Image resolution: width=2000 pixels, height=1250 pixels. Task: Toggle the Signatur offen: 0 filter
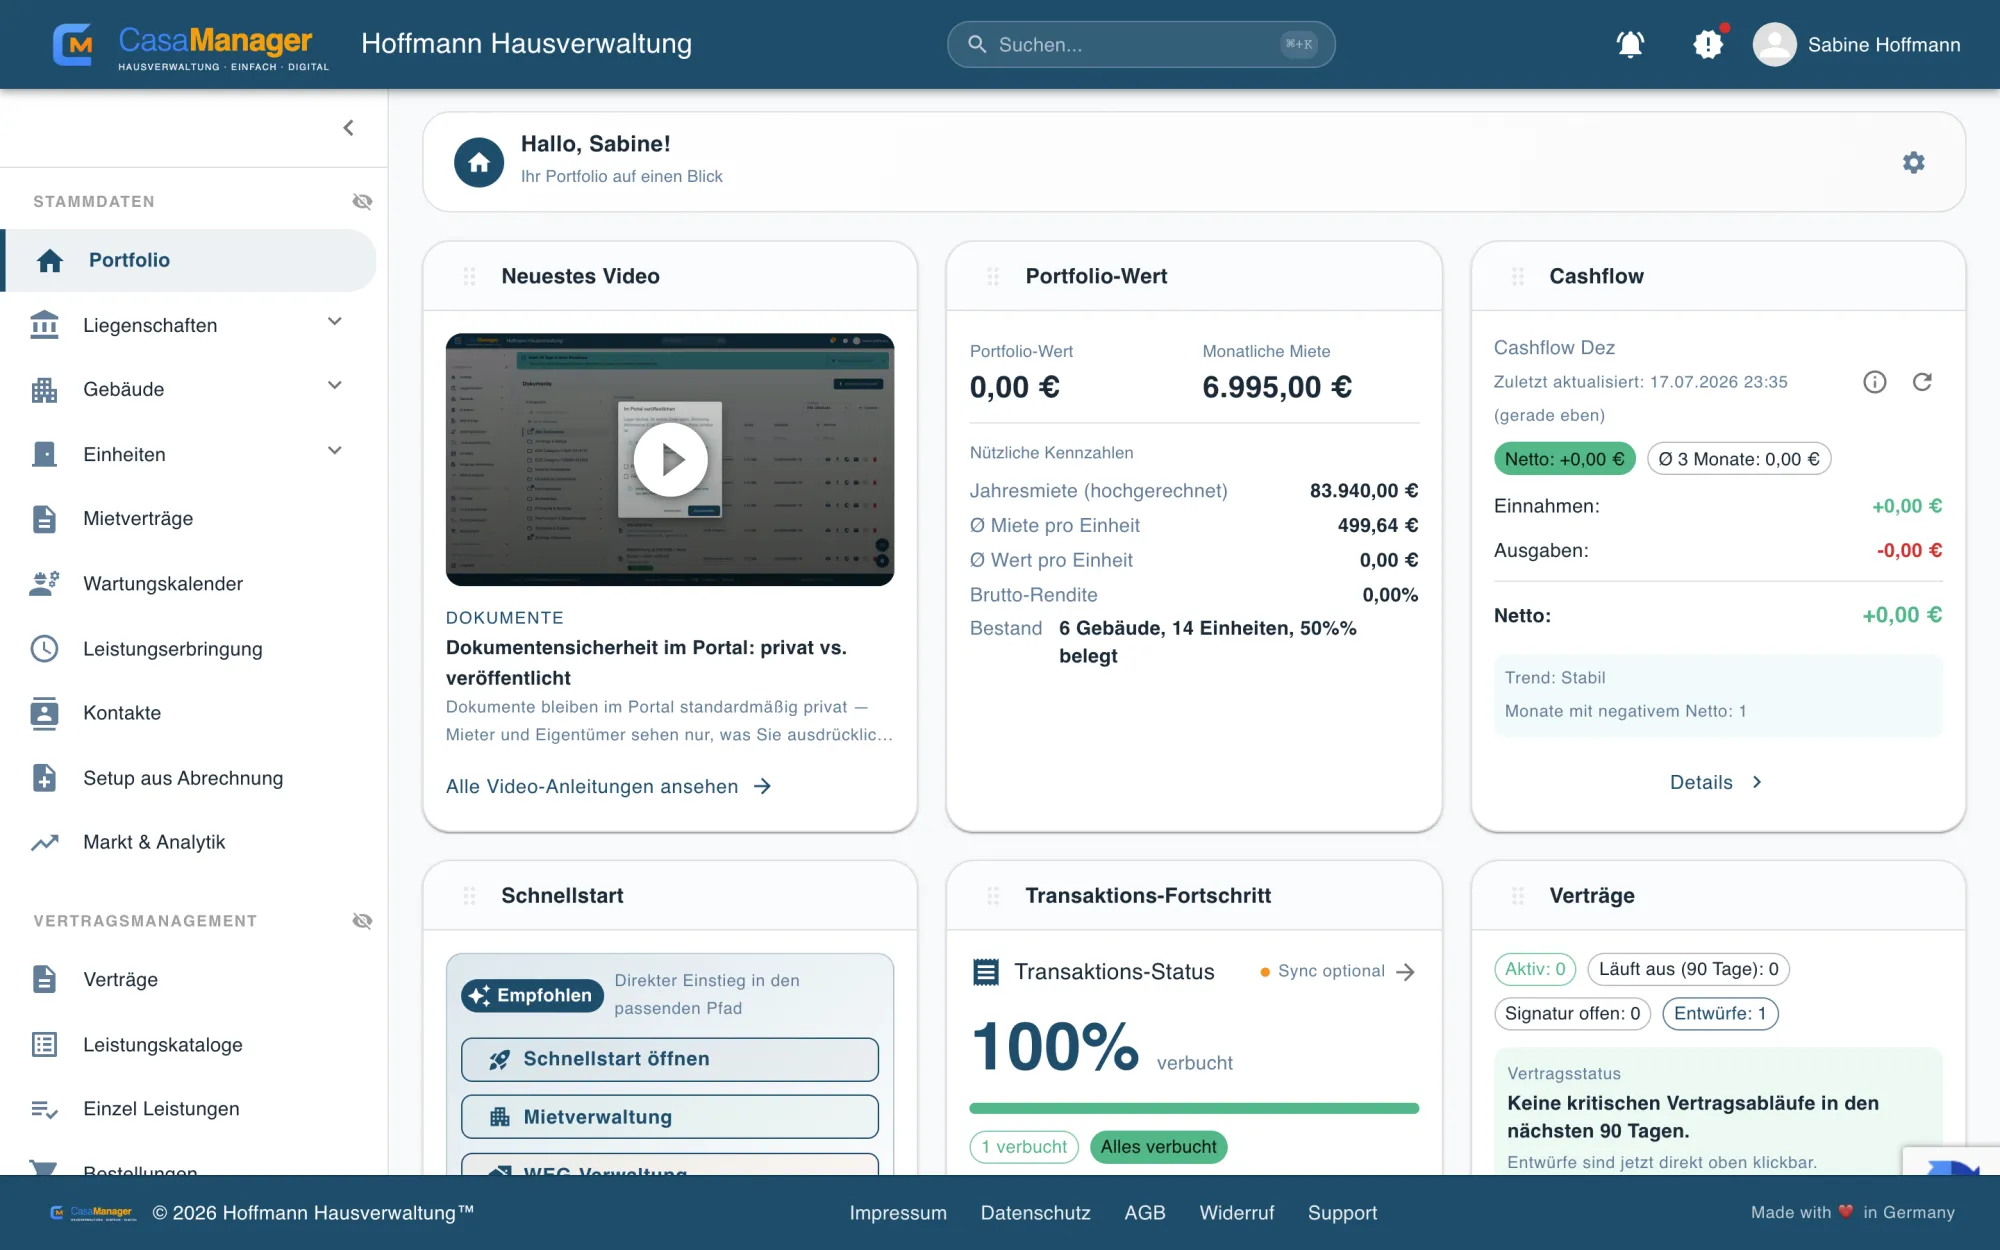click(x=1572, y=1014)
